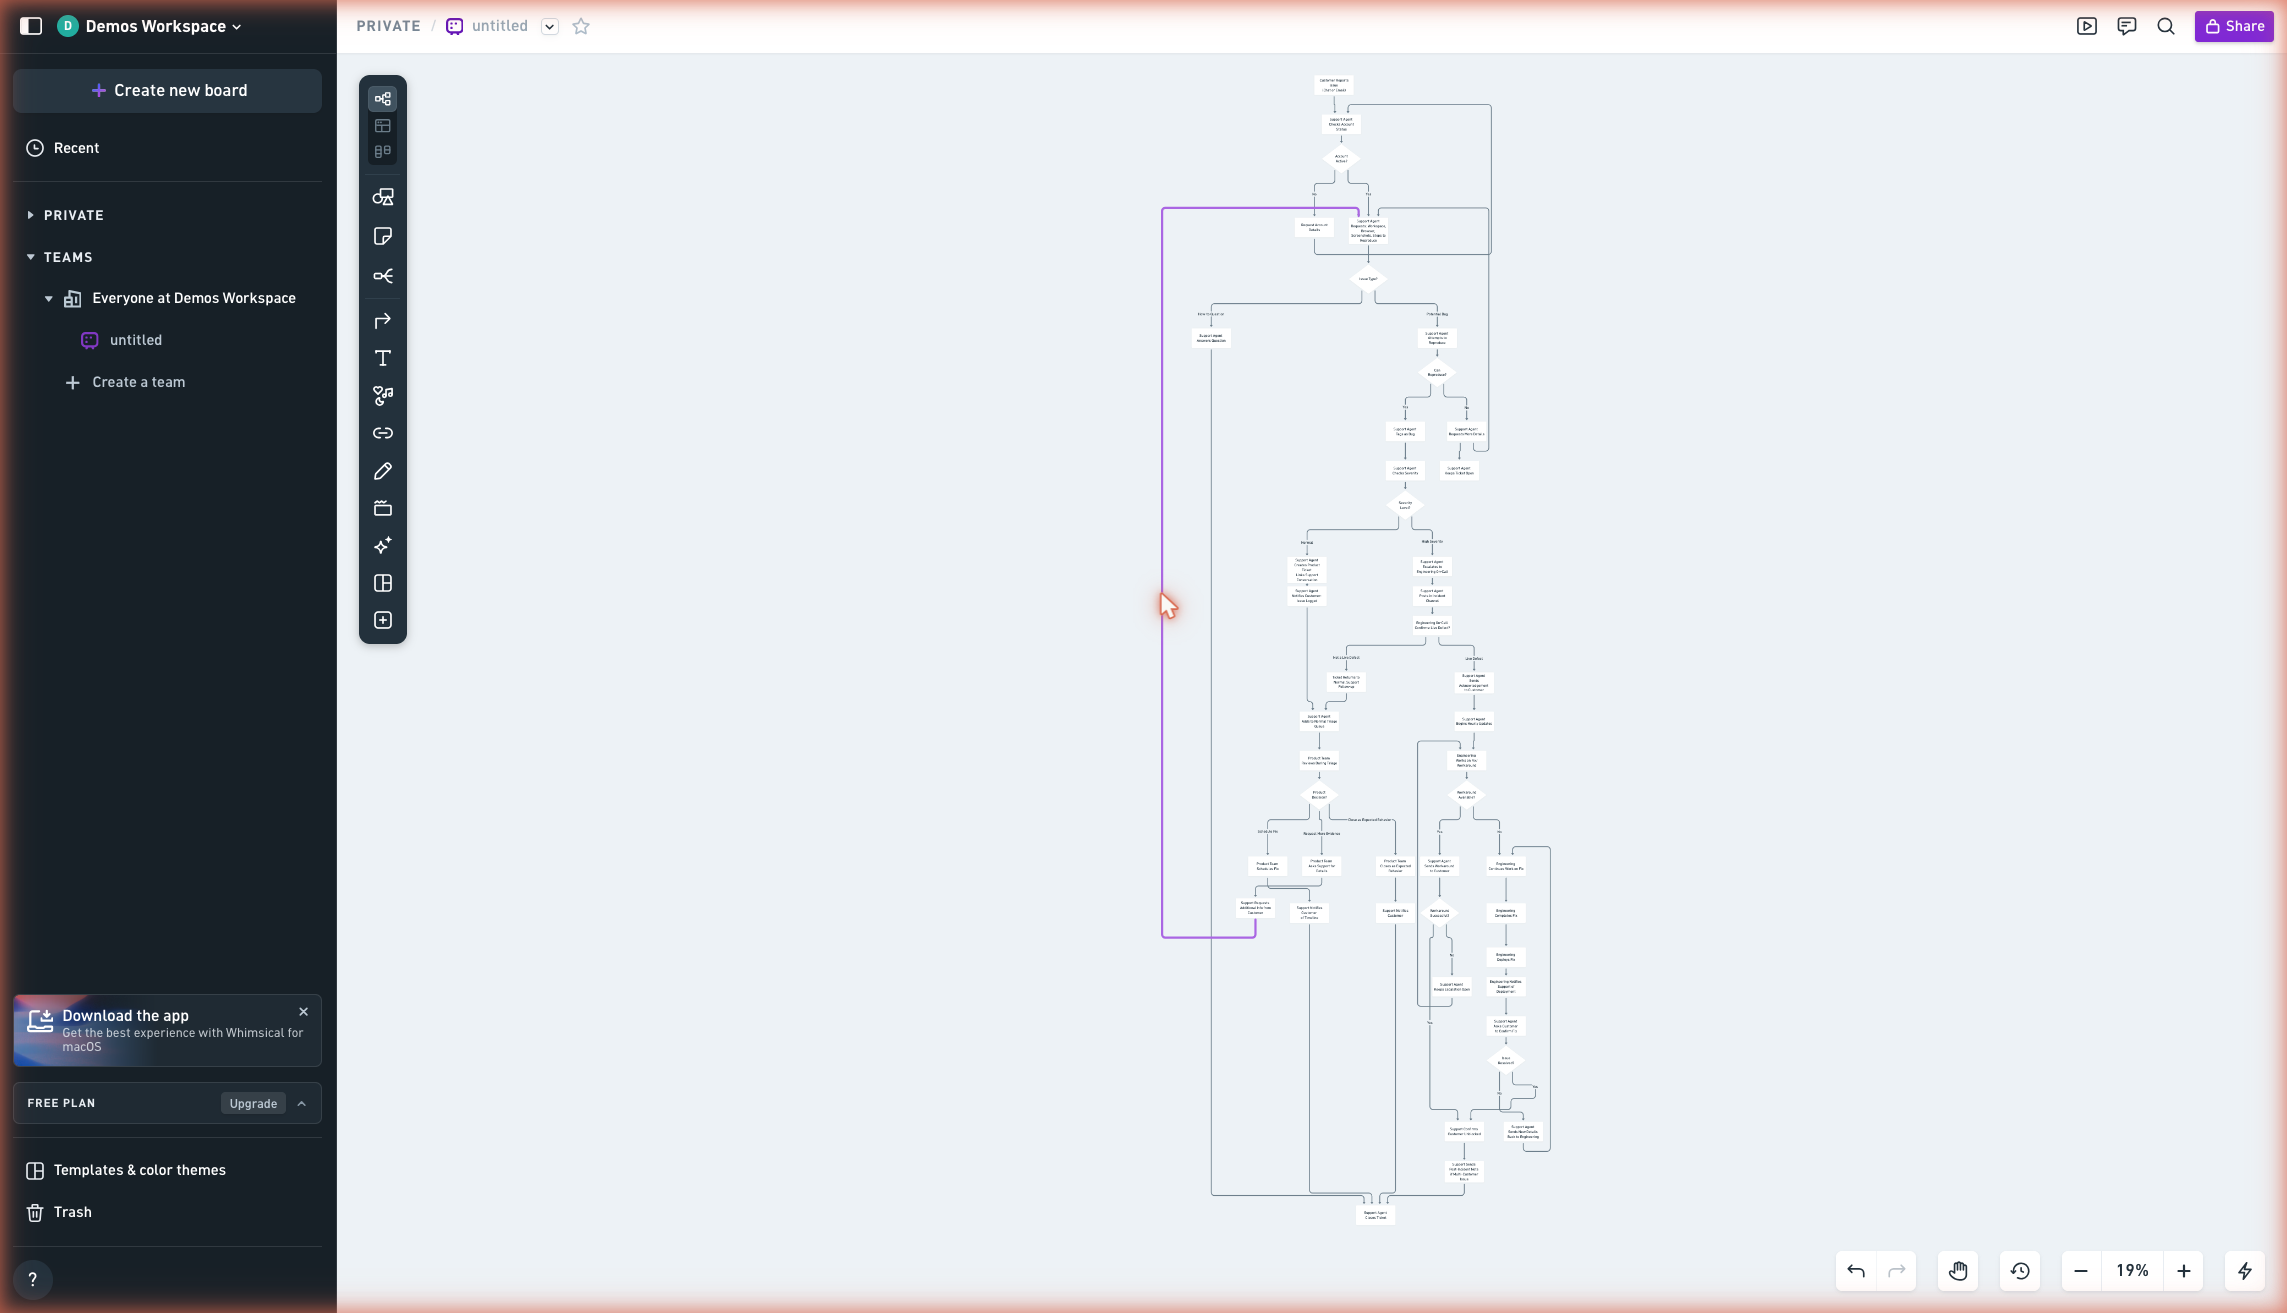2287x1313 pixels.
Task: Open quick actions lightning icon
Action: [2245, 1271]
